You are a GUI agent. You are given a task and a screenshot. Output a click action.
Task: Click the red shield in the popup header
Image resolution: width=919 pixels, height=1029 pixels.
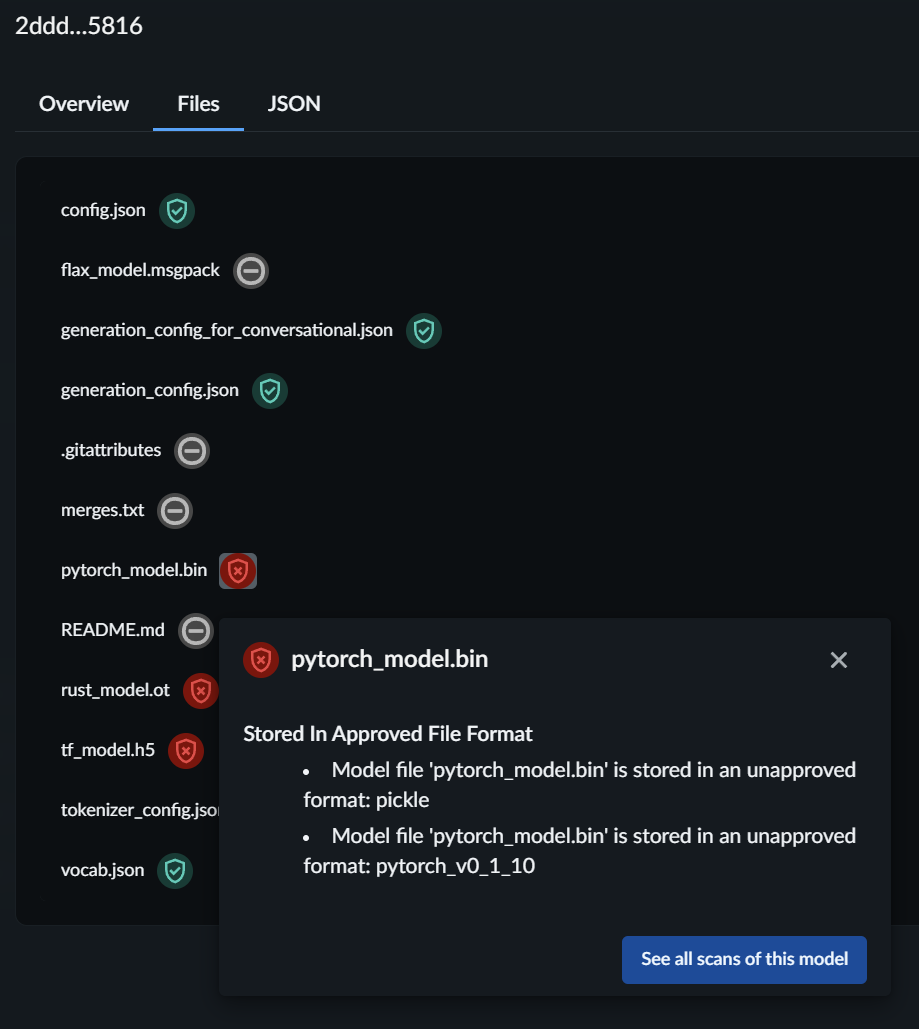point(261,660)
